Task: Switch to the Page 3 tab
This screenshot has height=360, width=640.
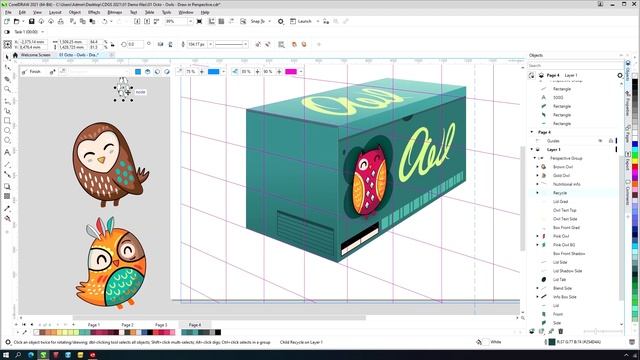Action: point(161,325)
